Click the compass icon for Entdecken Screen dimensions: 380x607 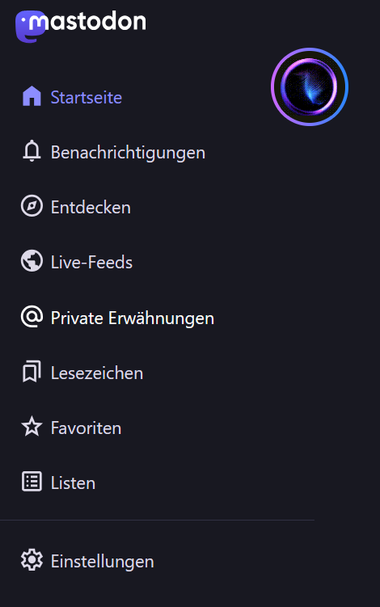click(x=32, y=206)
